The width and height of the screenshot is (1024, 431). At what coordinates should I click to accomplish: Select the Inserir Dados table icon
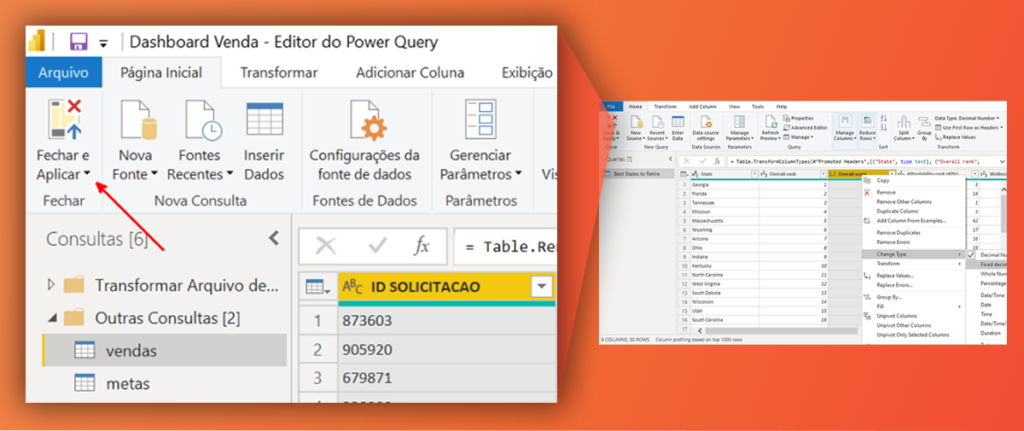click(264, 119)
